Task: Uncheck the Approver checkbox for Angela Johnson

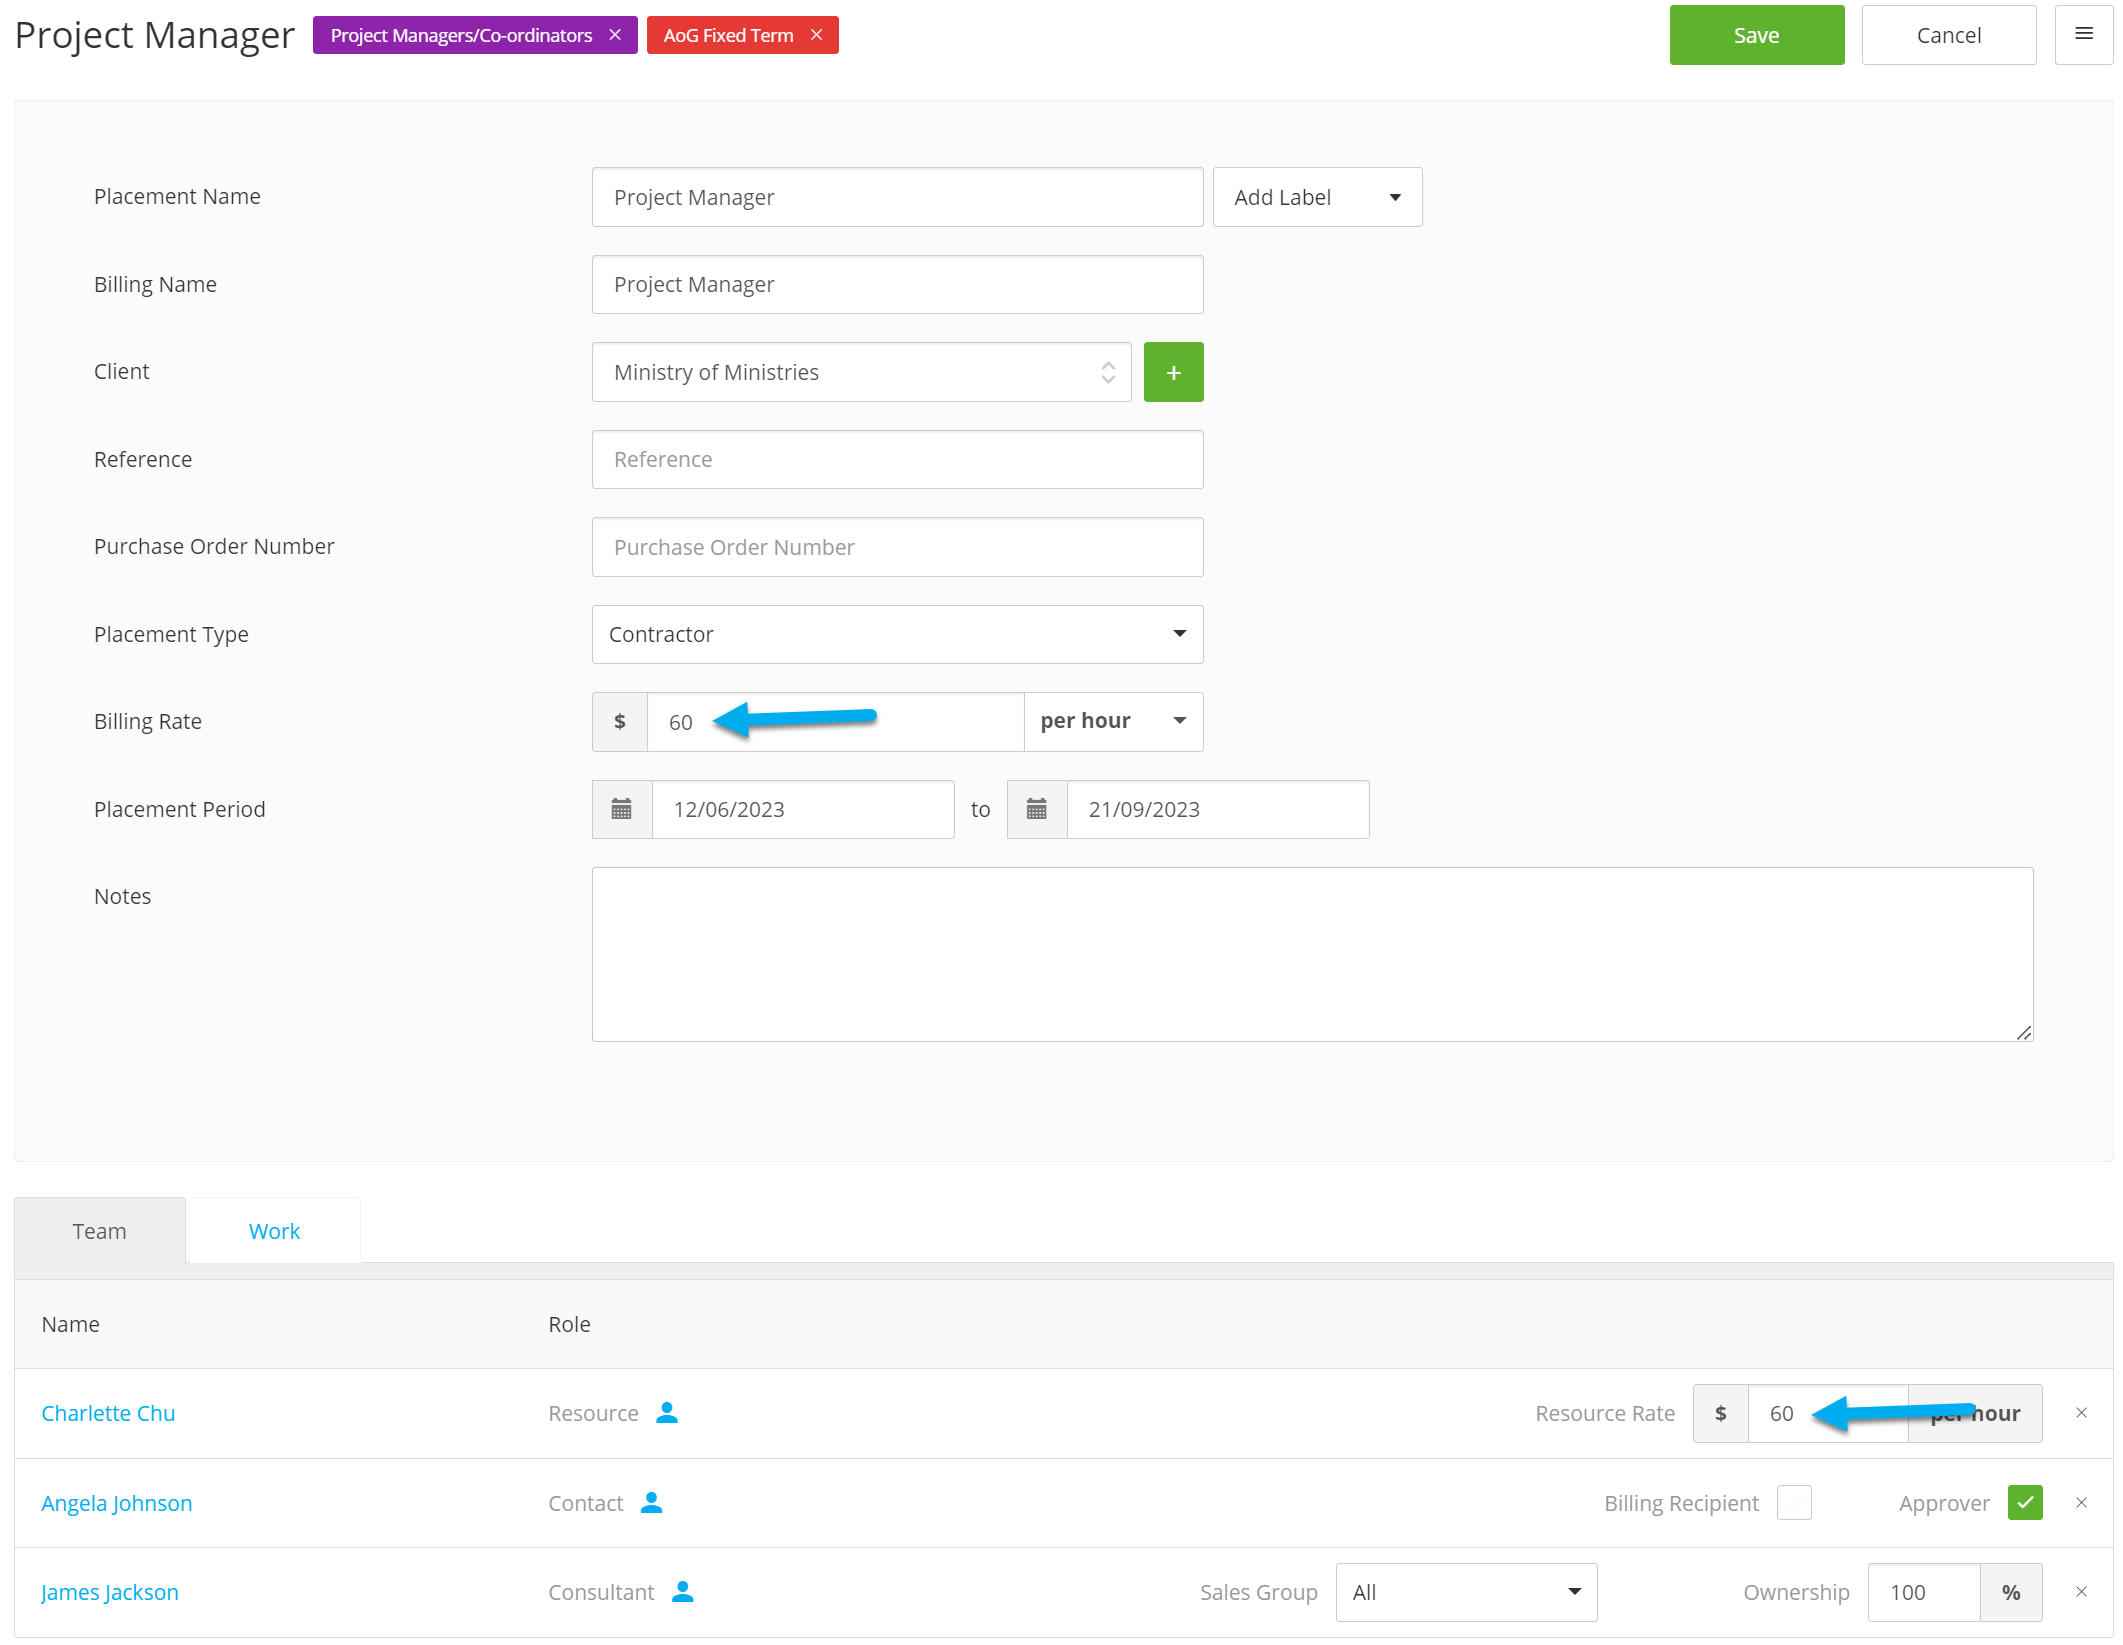Action: tap(2025, 1502)
